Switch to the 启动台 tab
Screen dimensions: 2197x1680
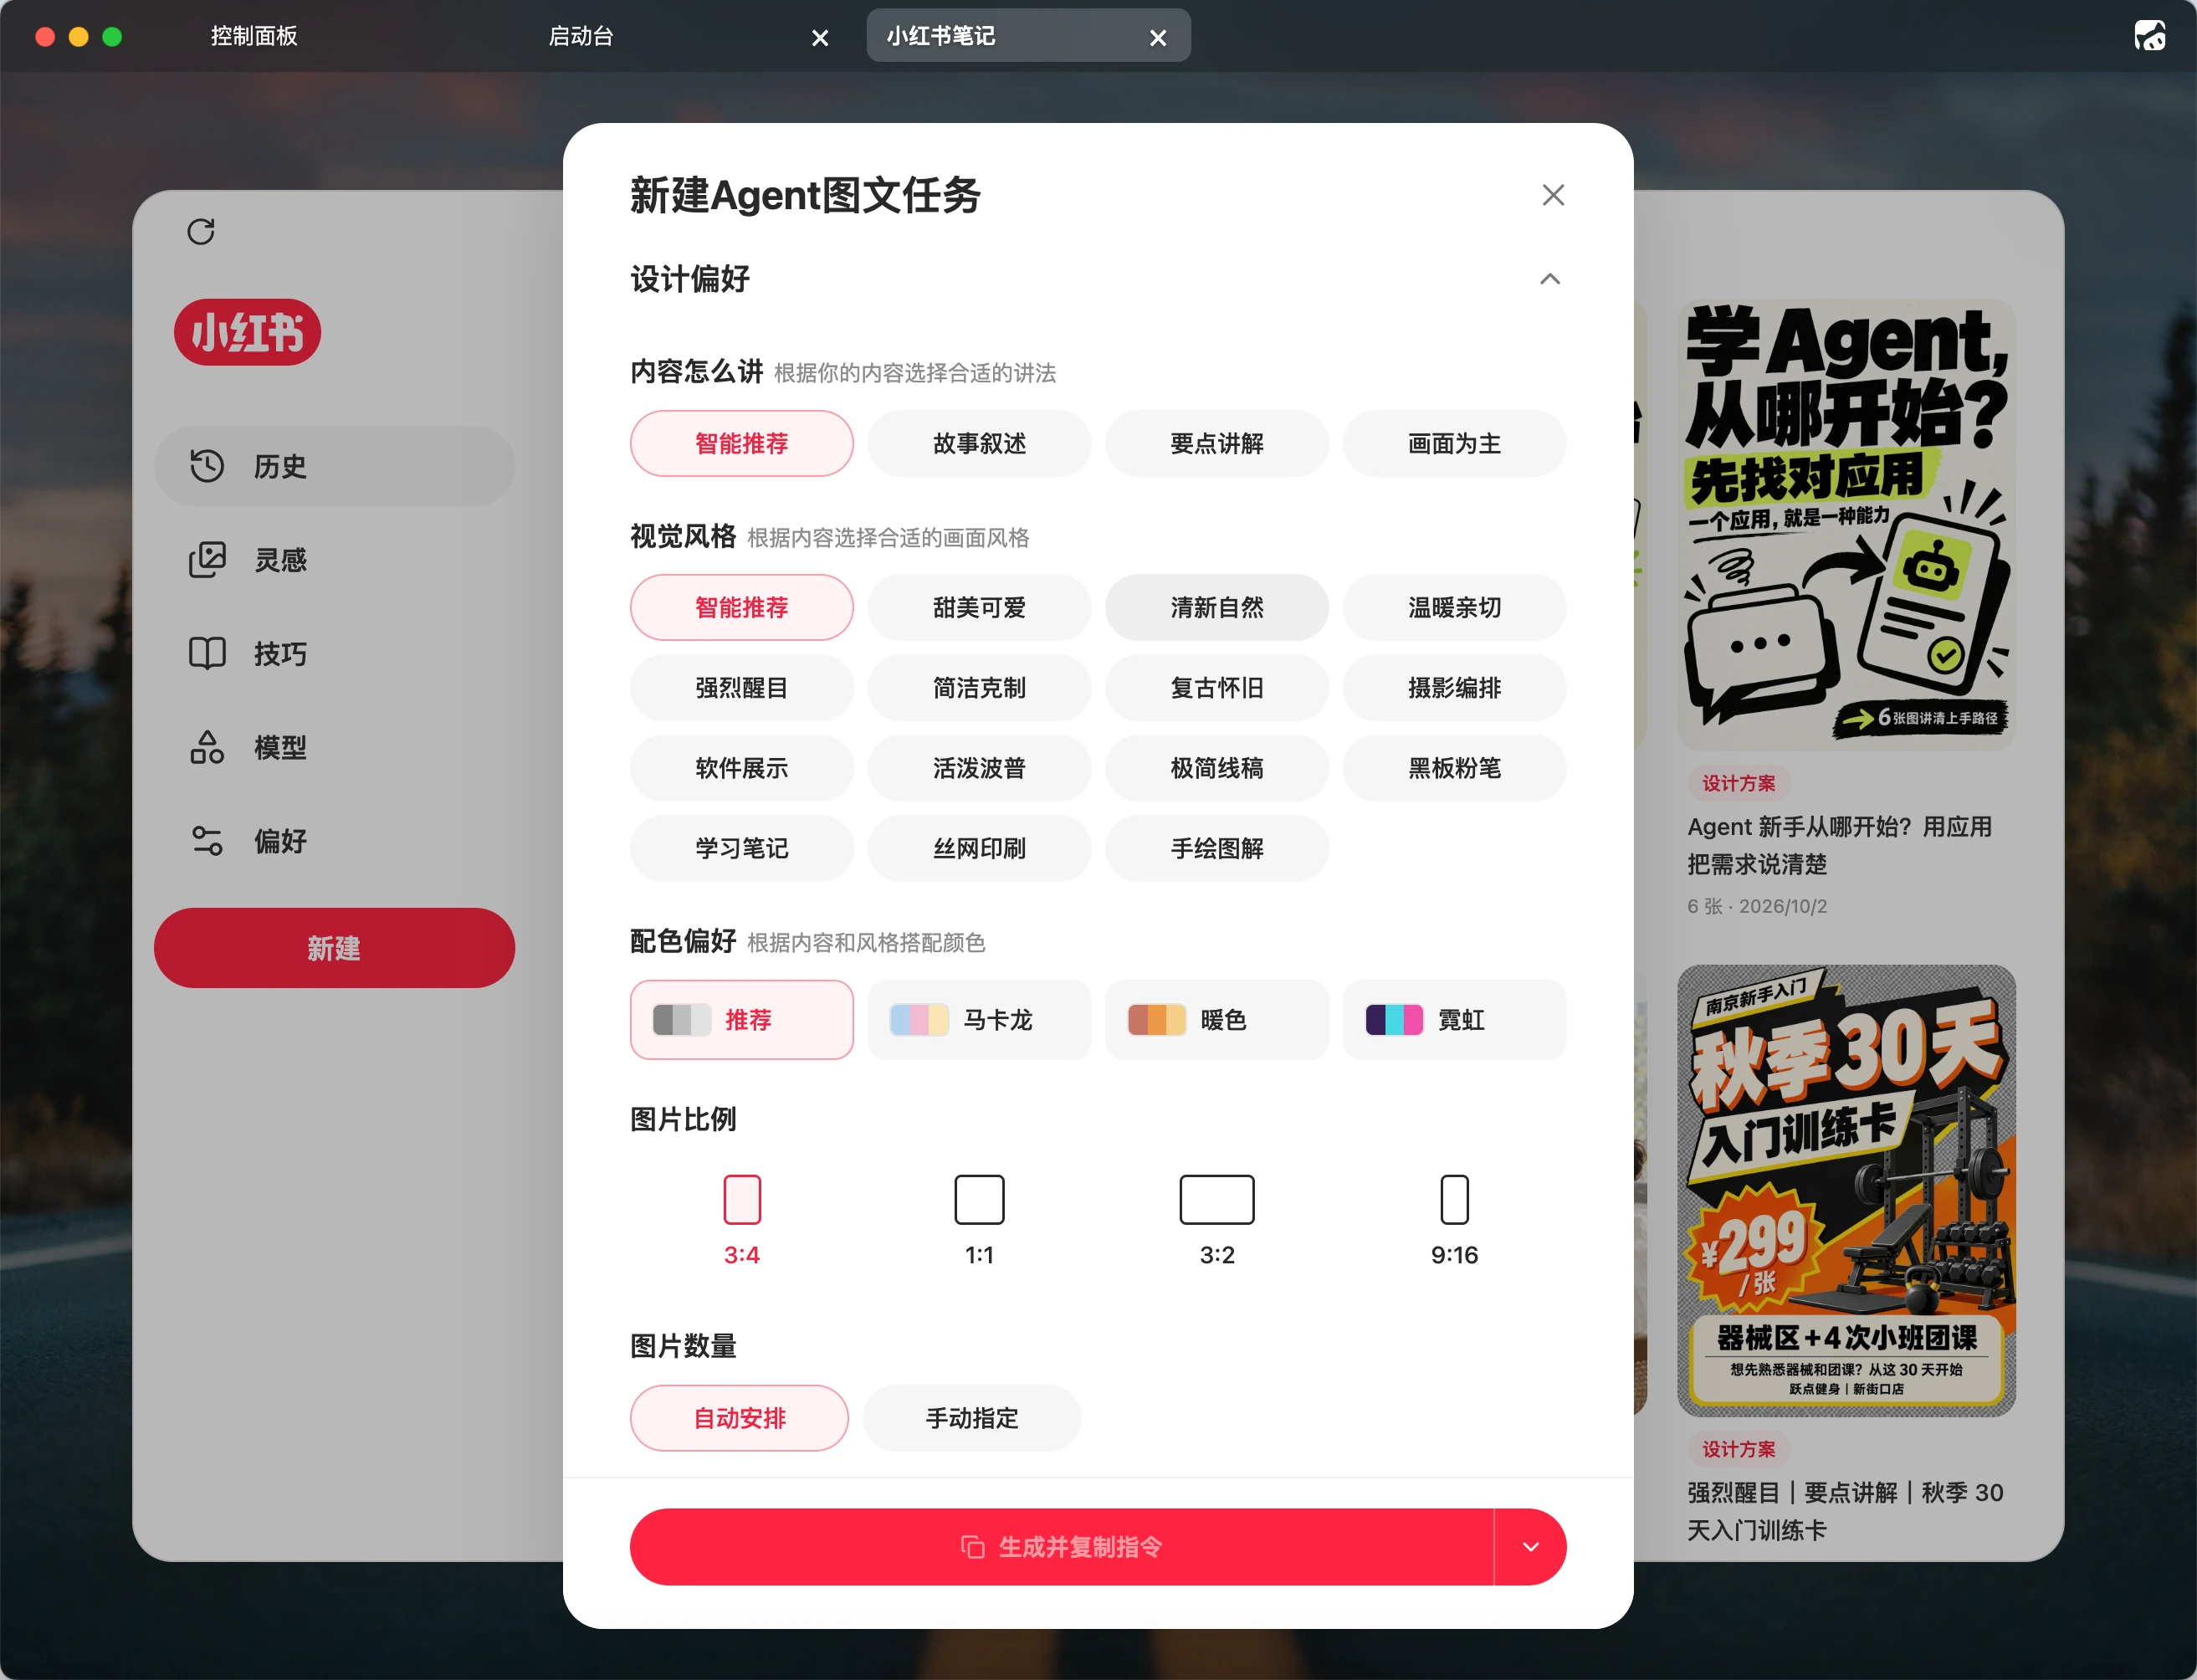pos(581,36)
